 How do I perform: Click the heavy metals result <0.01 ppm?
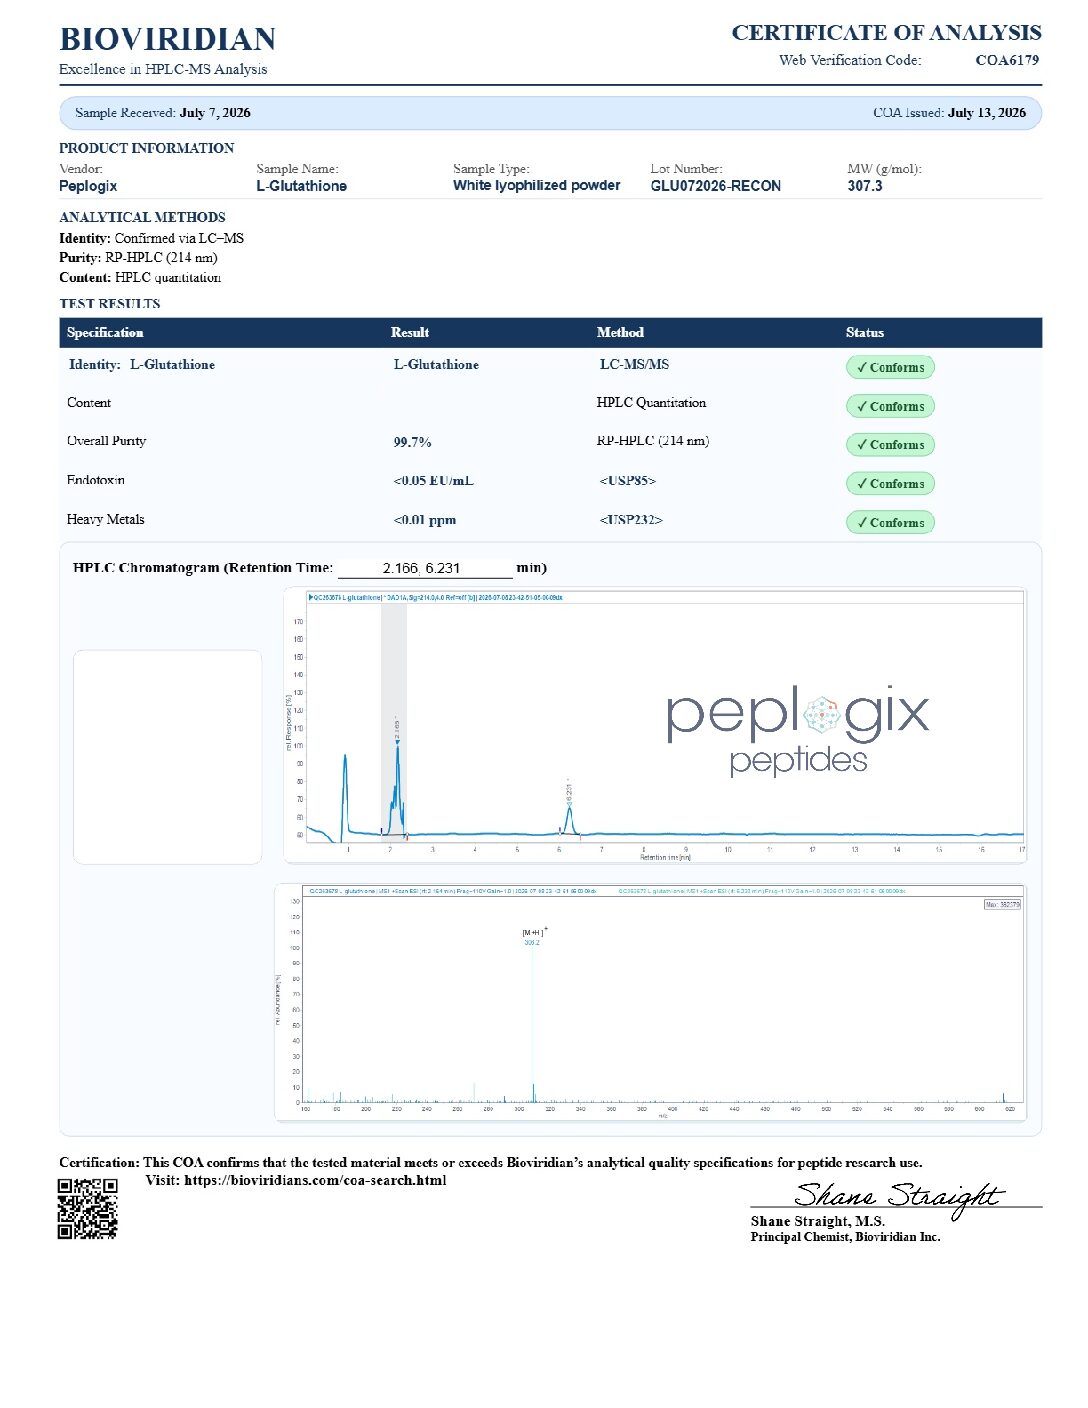(x=425, y=520)
